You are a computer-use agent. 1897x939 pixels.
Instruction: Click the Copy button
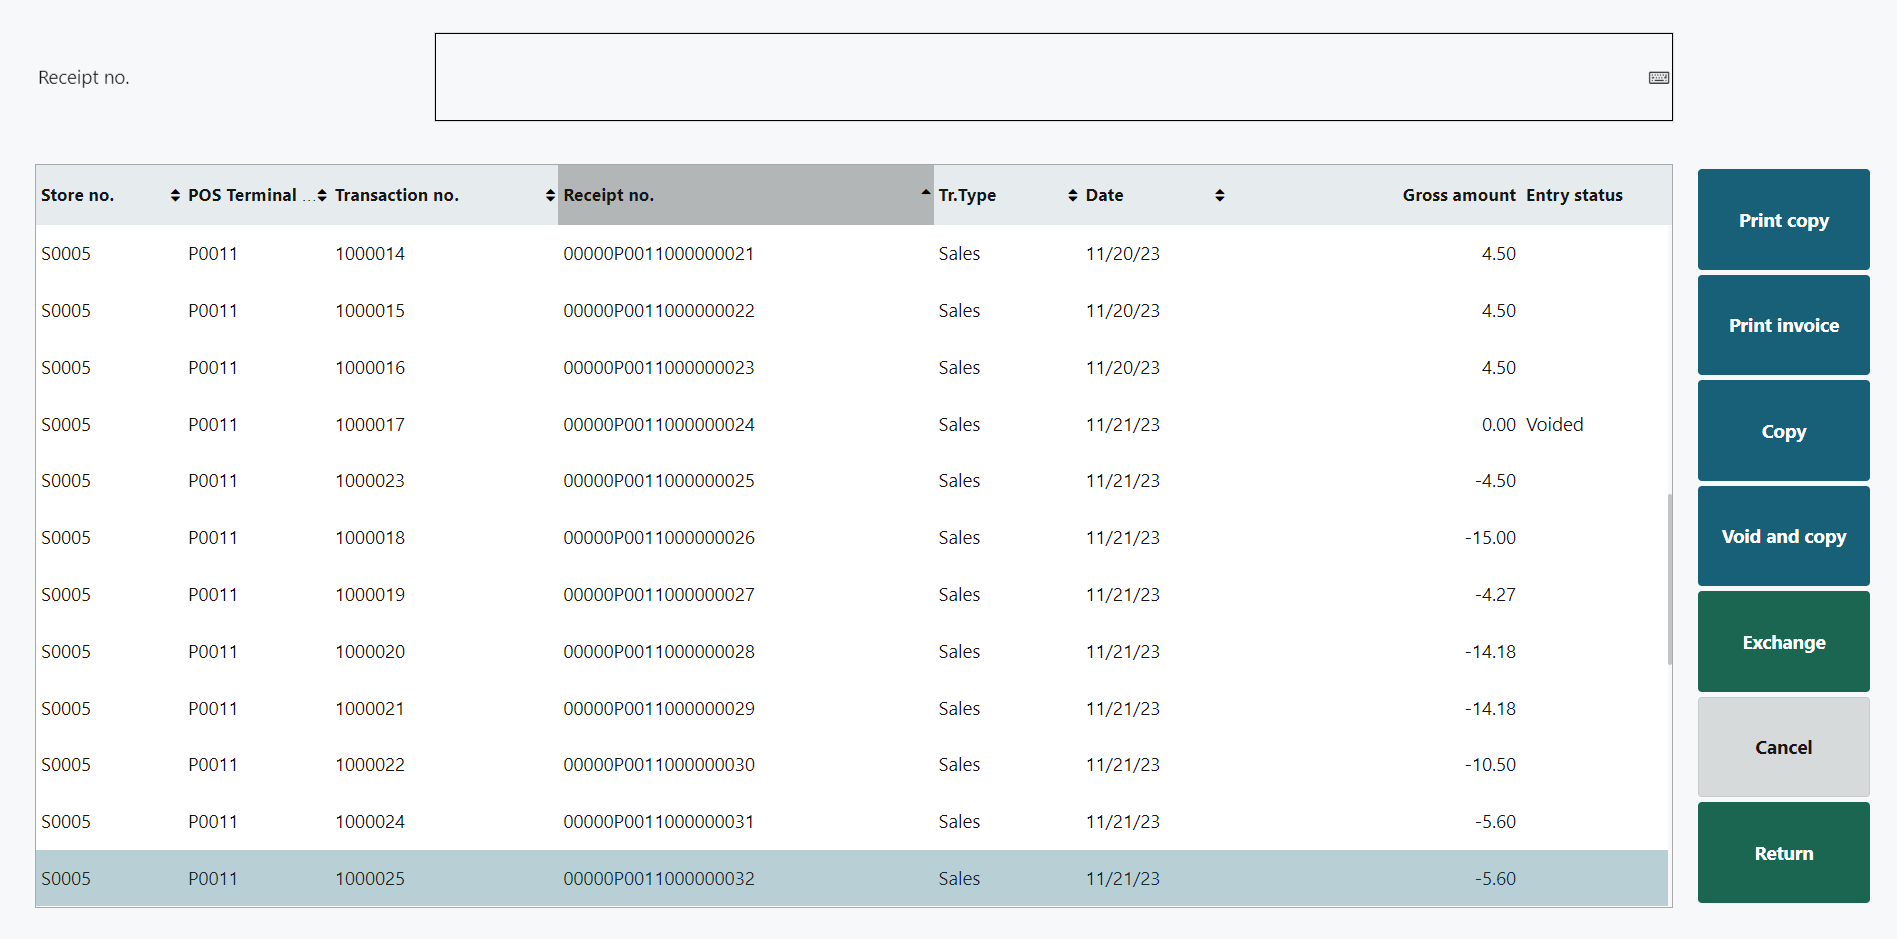1783,431
